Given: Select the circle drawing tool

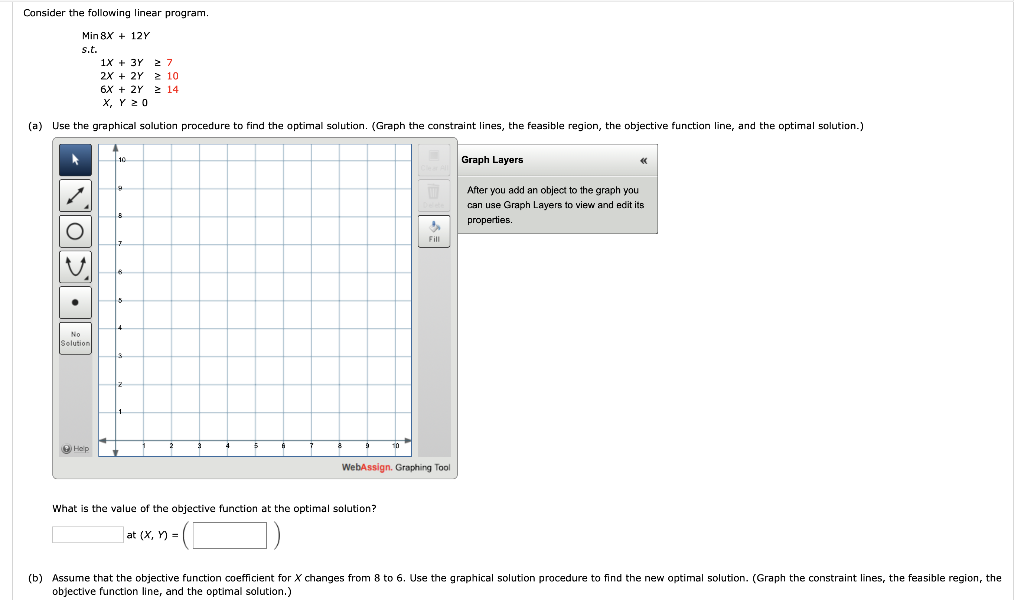Looking at the screenshot, I should (75, 231).
